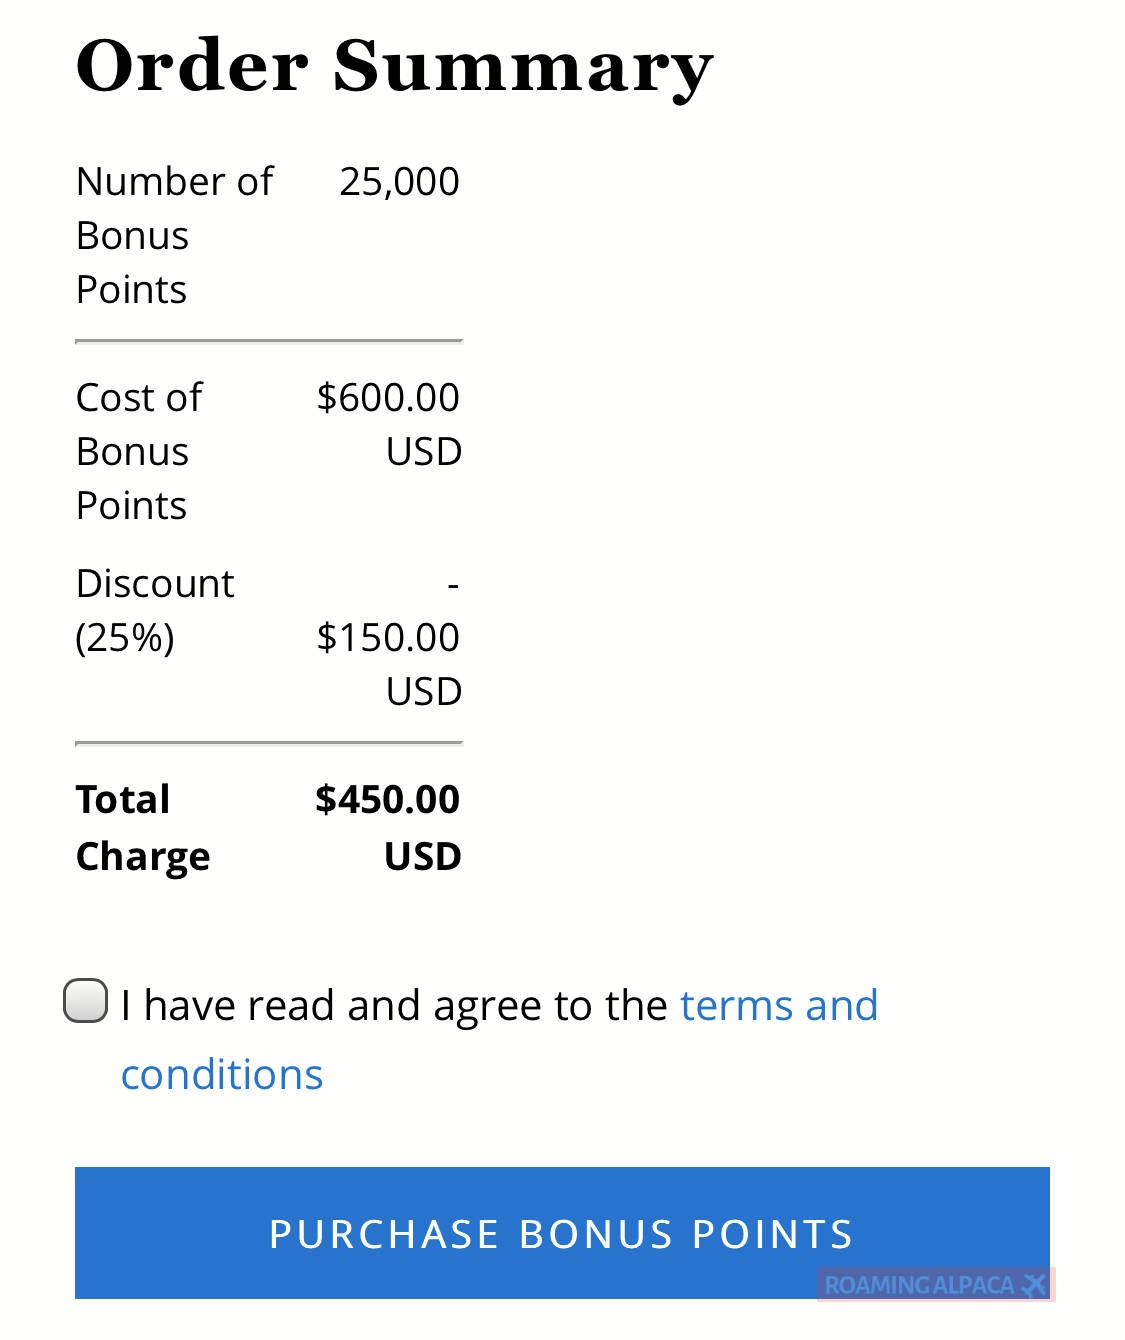Click the Number of Bonus Points label
Screen dimensions: 1125x1340
pos(174,235)
